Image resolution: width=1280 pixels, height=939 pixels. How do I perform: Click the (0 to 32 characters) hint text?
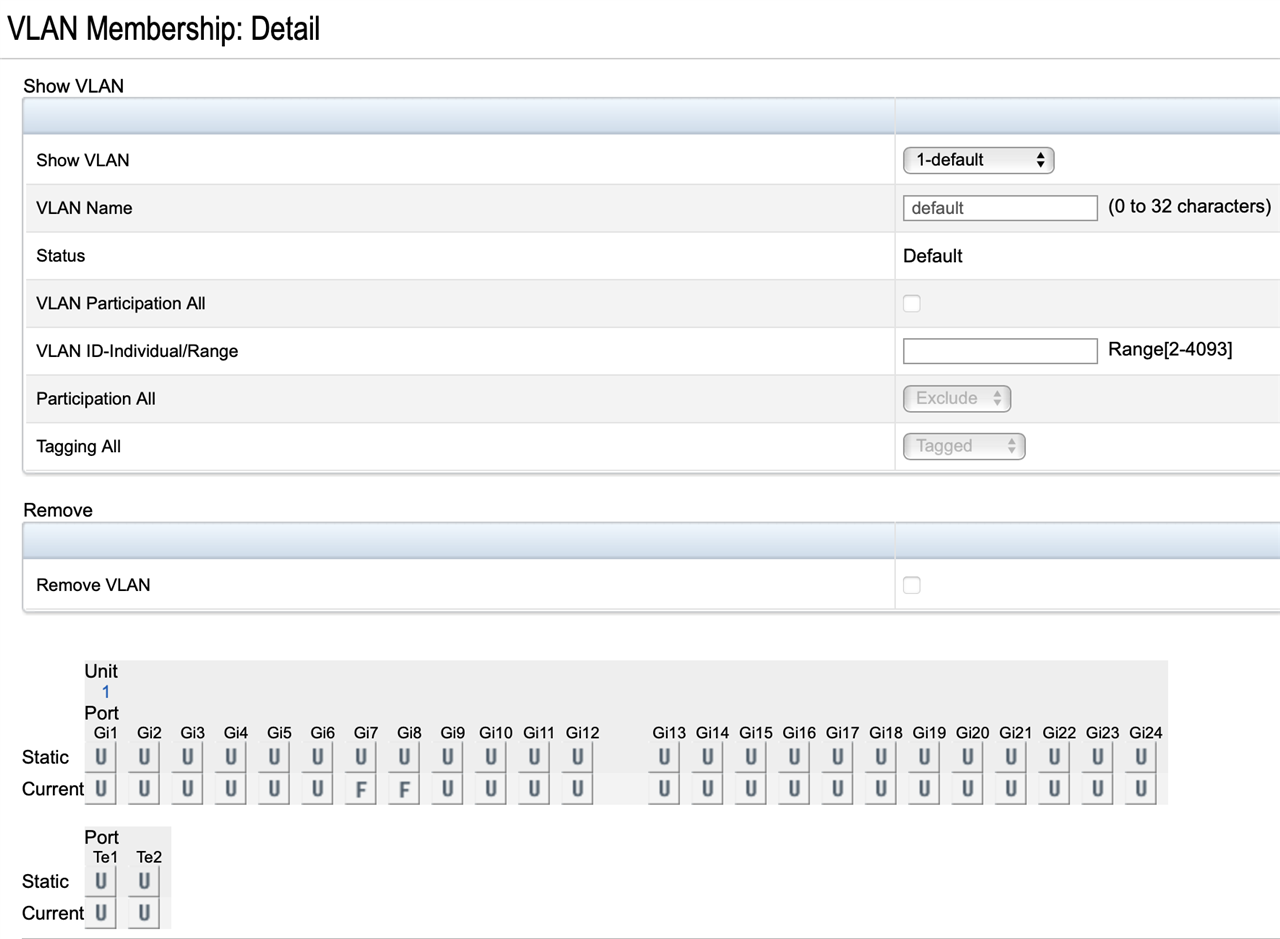(x=1189, y=207)
